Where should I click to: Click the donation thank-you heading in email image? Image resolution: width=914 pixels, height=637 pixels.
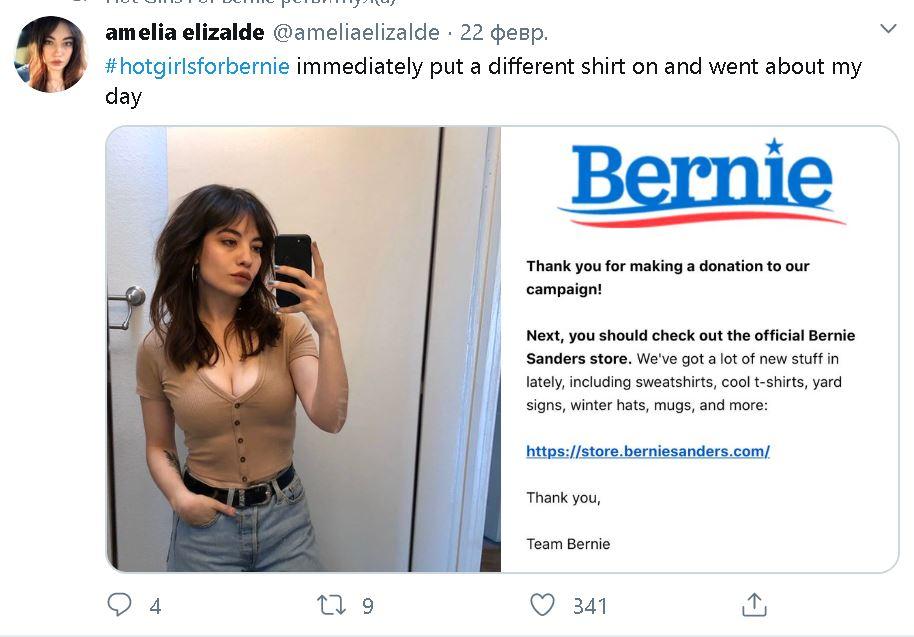click(668, 277)
